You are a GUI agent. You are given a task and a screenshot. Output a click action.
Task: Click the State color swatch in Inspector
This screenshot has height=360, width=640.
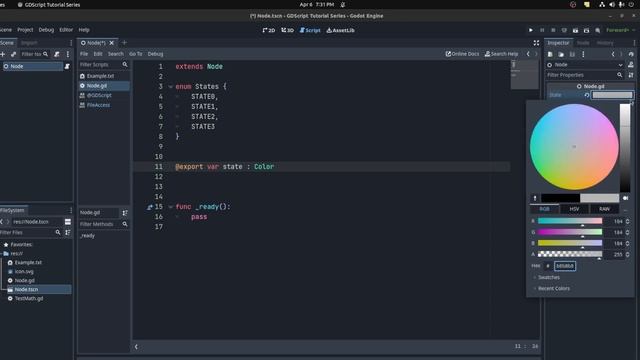pos(613,95)
